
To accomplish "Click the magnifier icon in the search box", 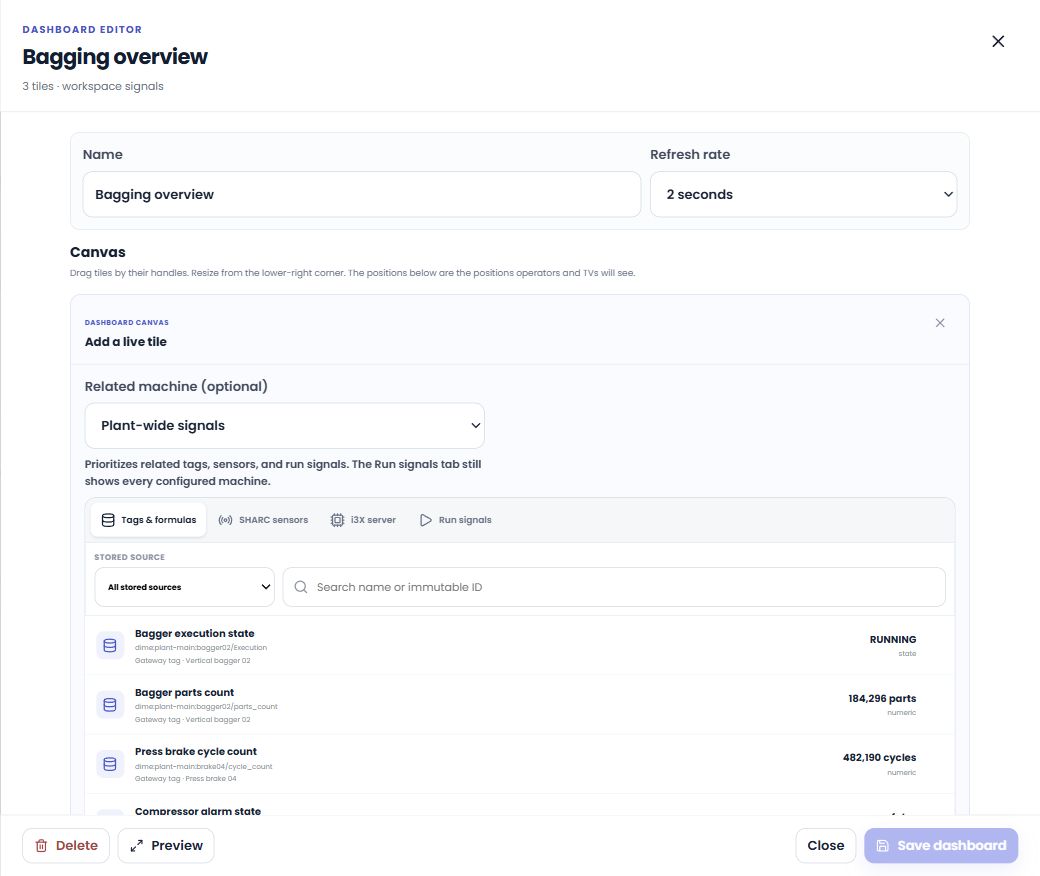I will pyautogui.click(x=300, y=587).
